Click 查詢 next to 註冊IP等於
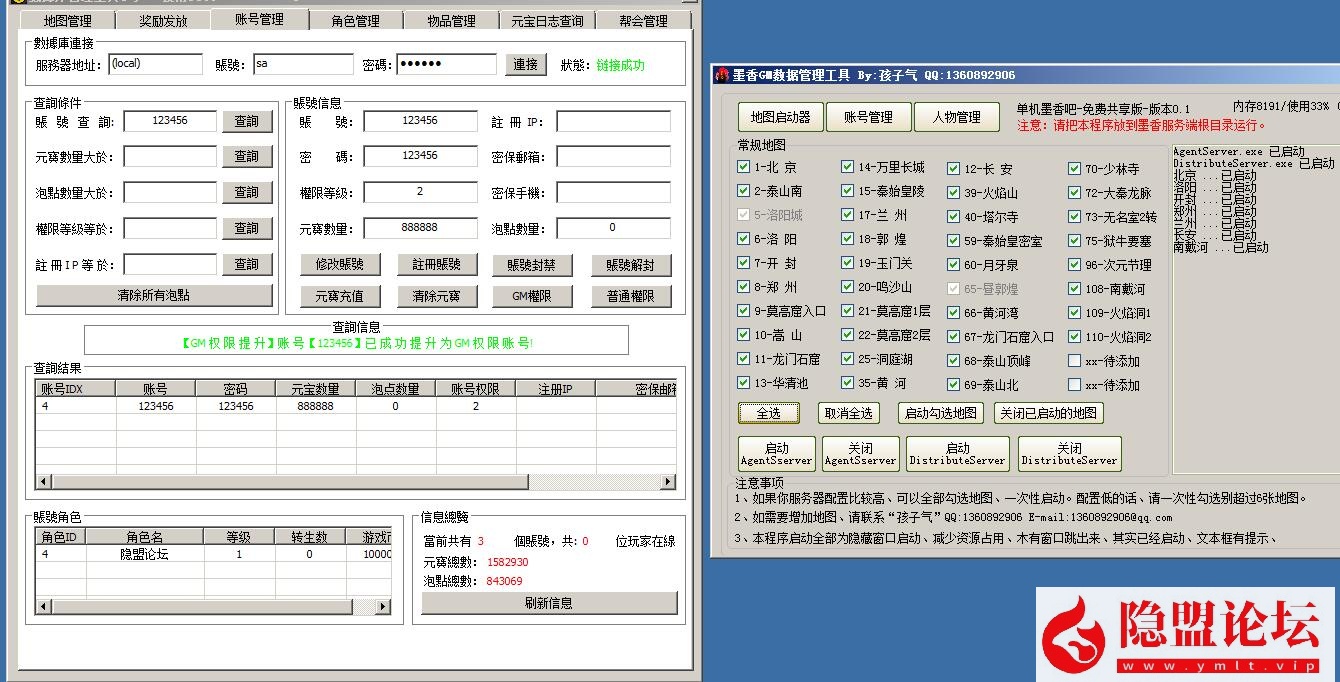Screen dimensions: 1340x682 pos(247,265)
